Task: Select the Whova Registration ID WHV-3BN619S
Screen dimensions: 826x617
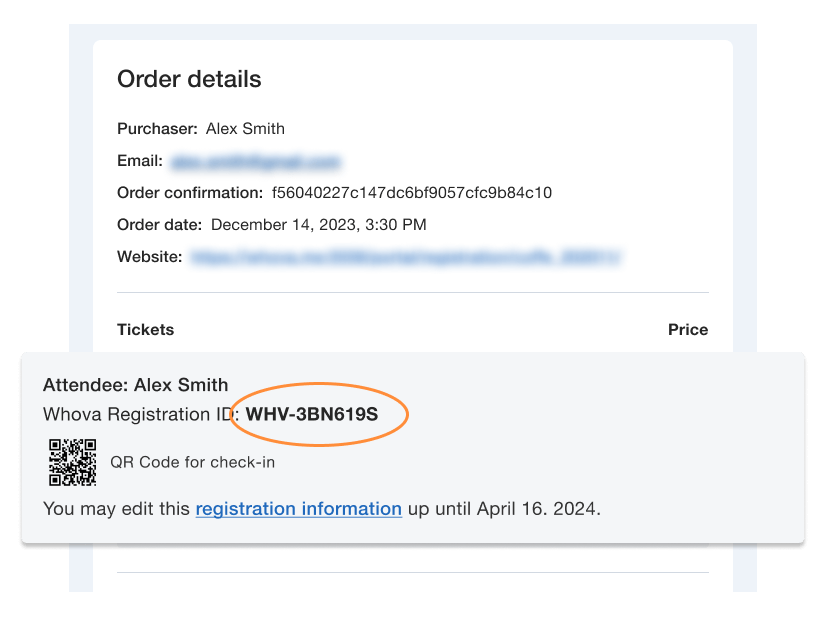Action: tap(312, 413)
